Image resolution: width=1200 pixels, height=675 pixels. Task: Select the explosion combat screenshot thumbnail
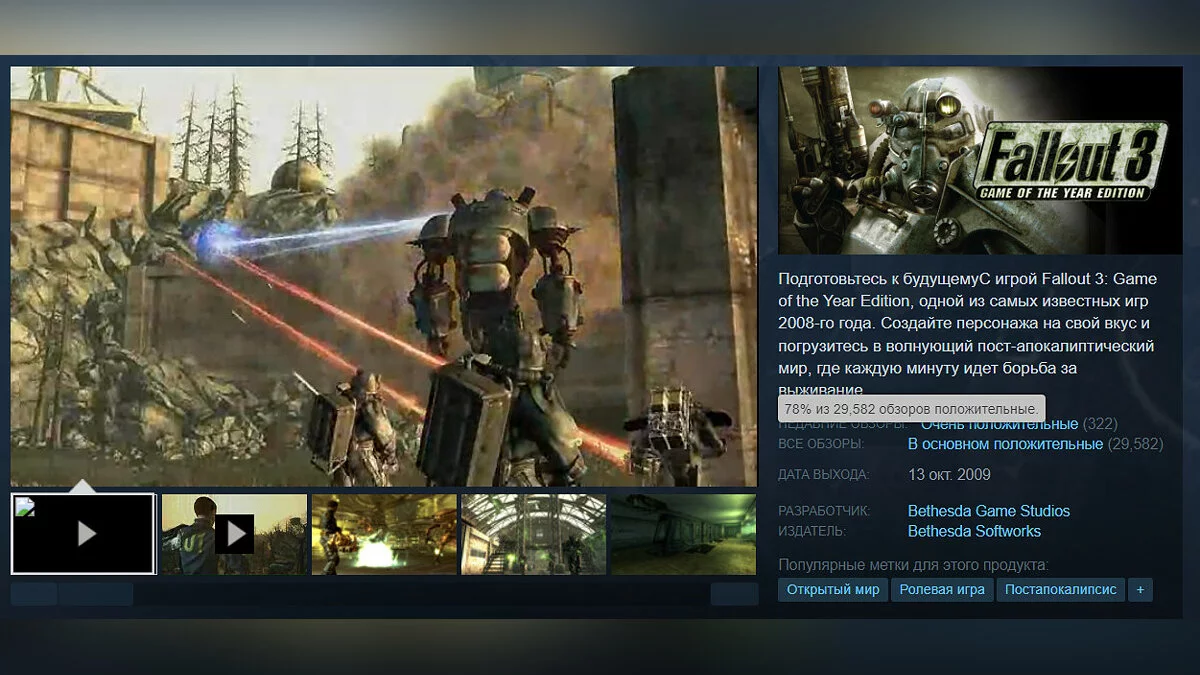coord(384,534)
